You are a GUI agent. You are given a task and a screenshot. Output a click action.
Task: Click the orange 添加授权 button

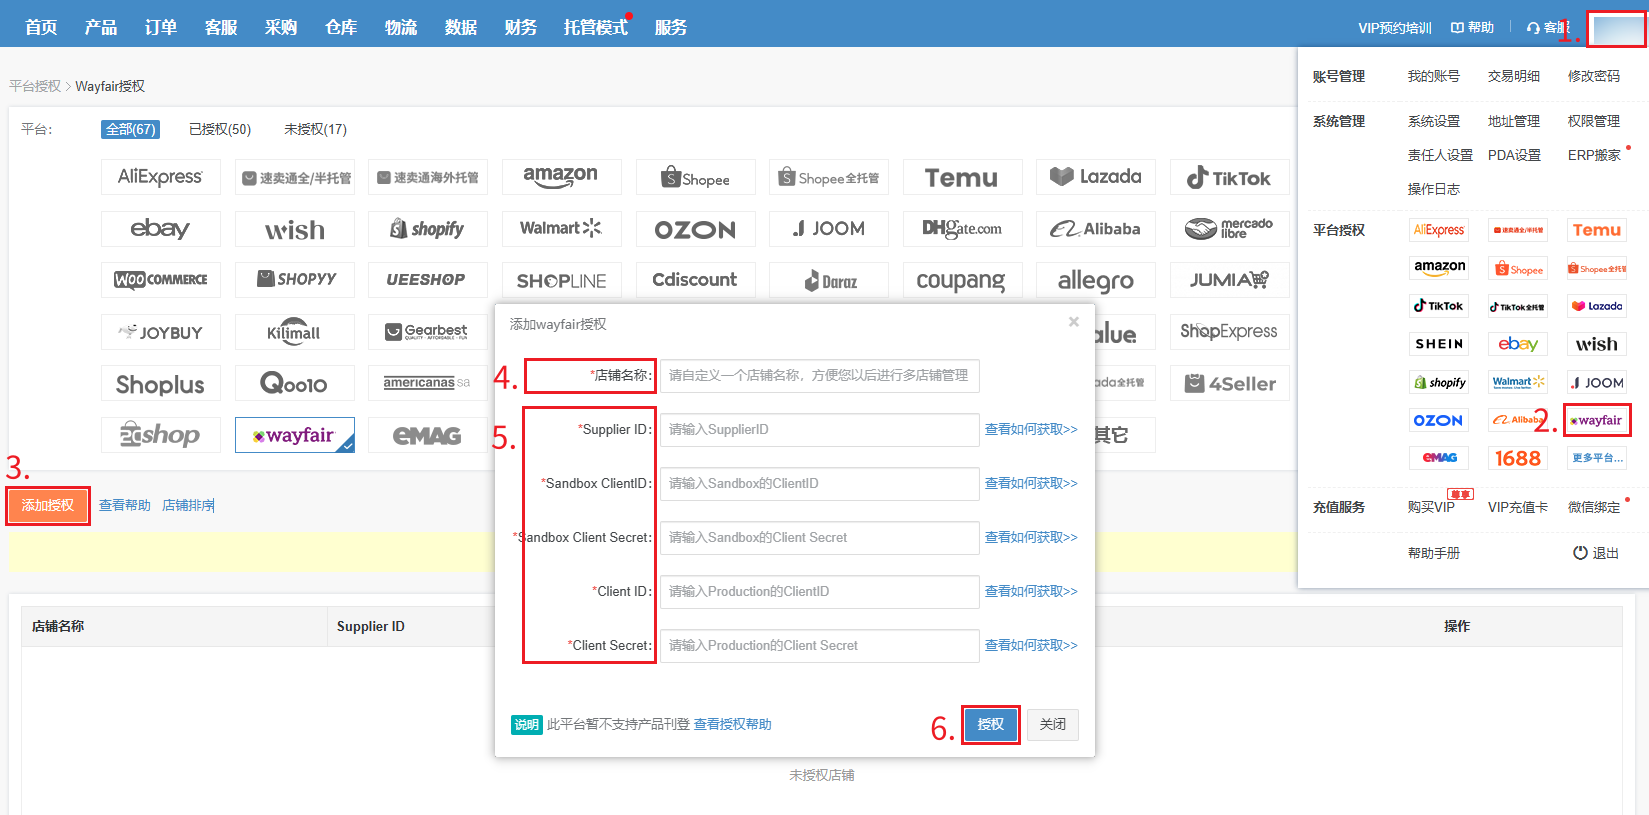(48, 505)
